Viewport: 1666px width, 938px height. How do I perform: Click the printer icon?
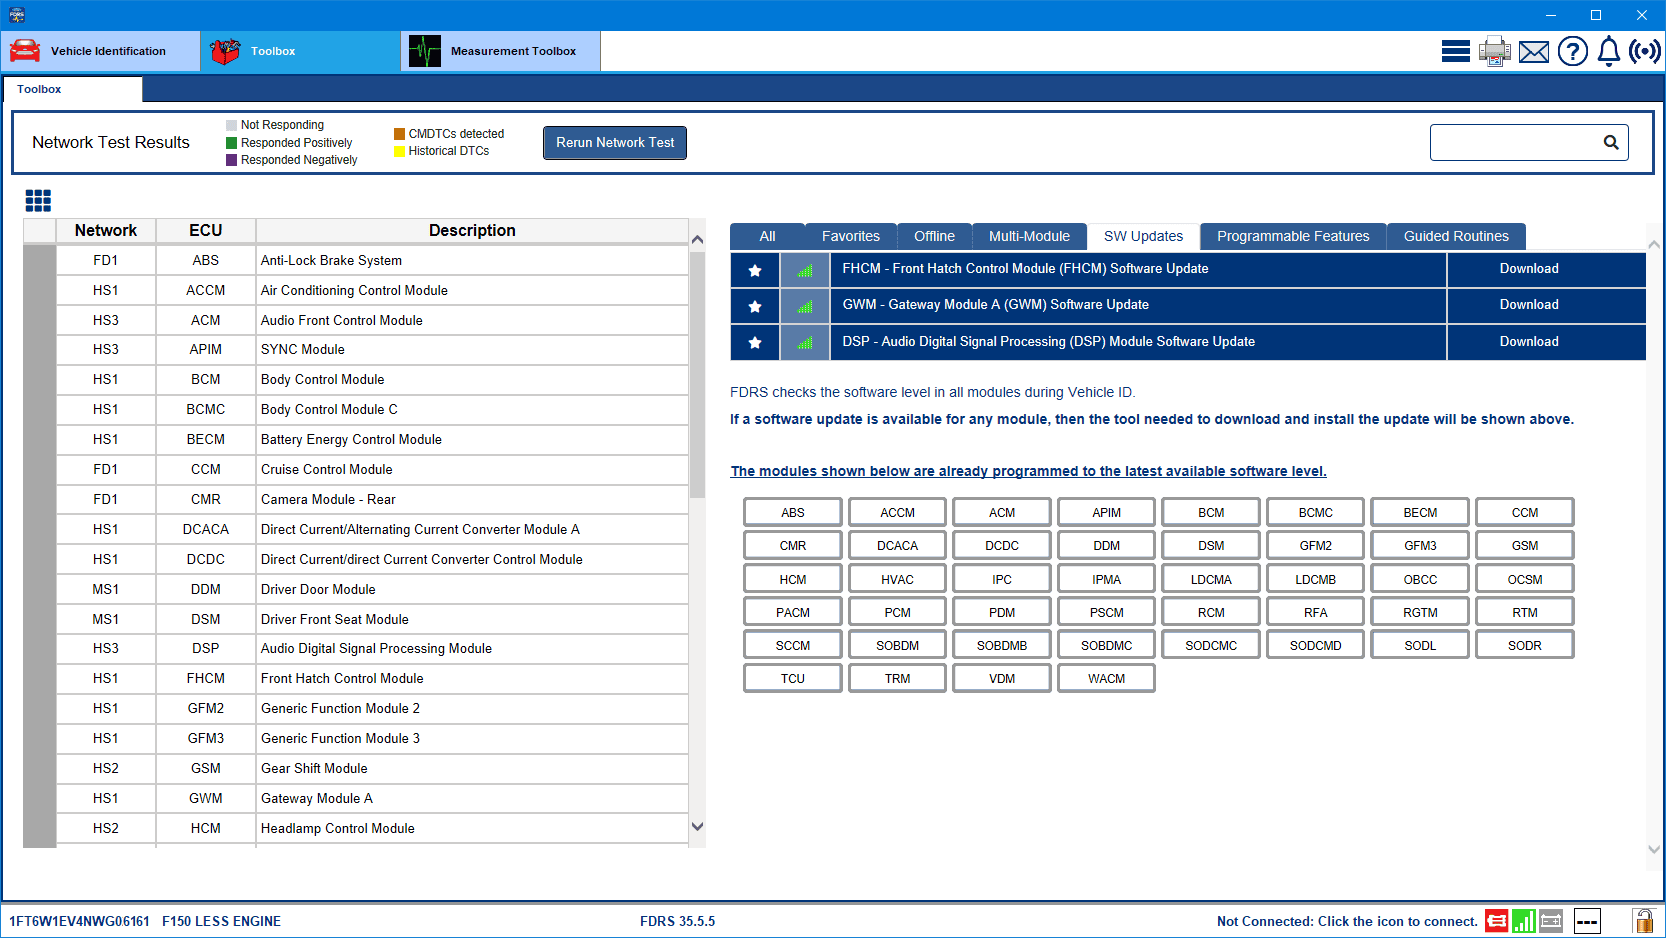[1494, 51]
